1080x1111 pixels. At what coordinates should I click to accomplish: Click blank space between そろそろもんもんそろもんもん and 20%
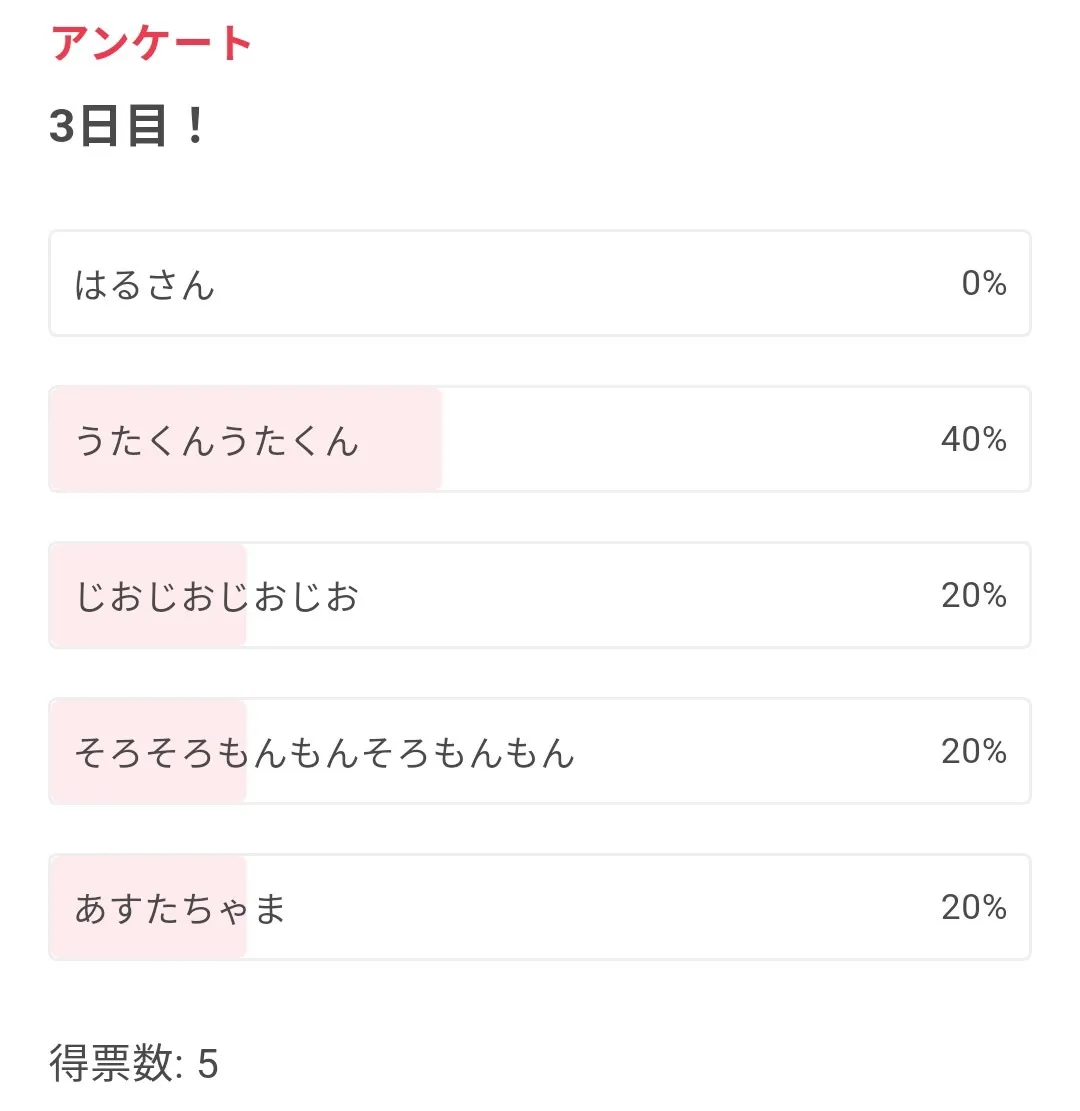[760, 752]
